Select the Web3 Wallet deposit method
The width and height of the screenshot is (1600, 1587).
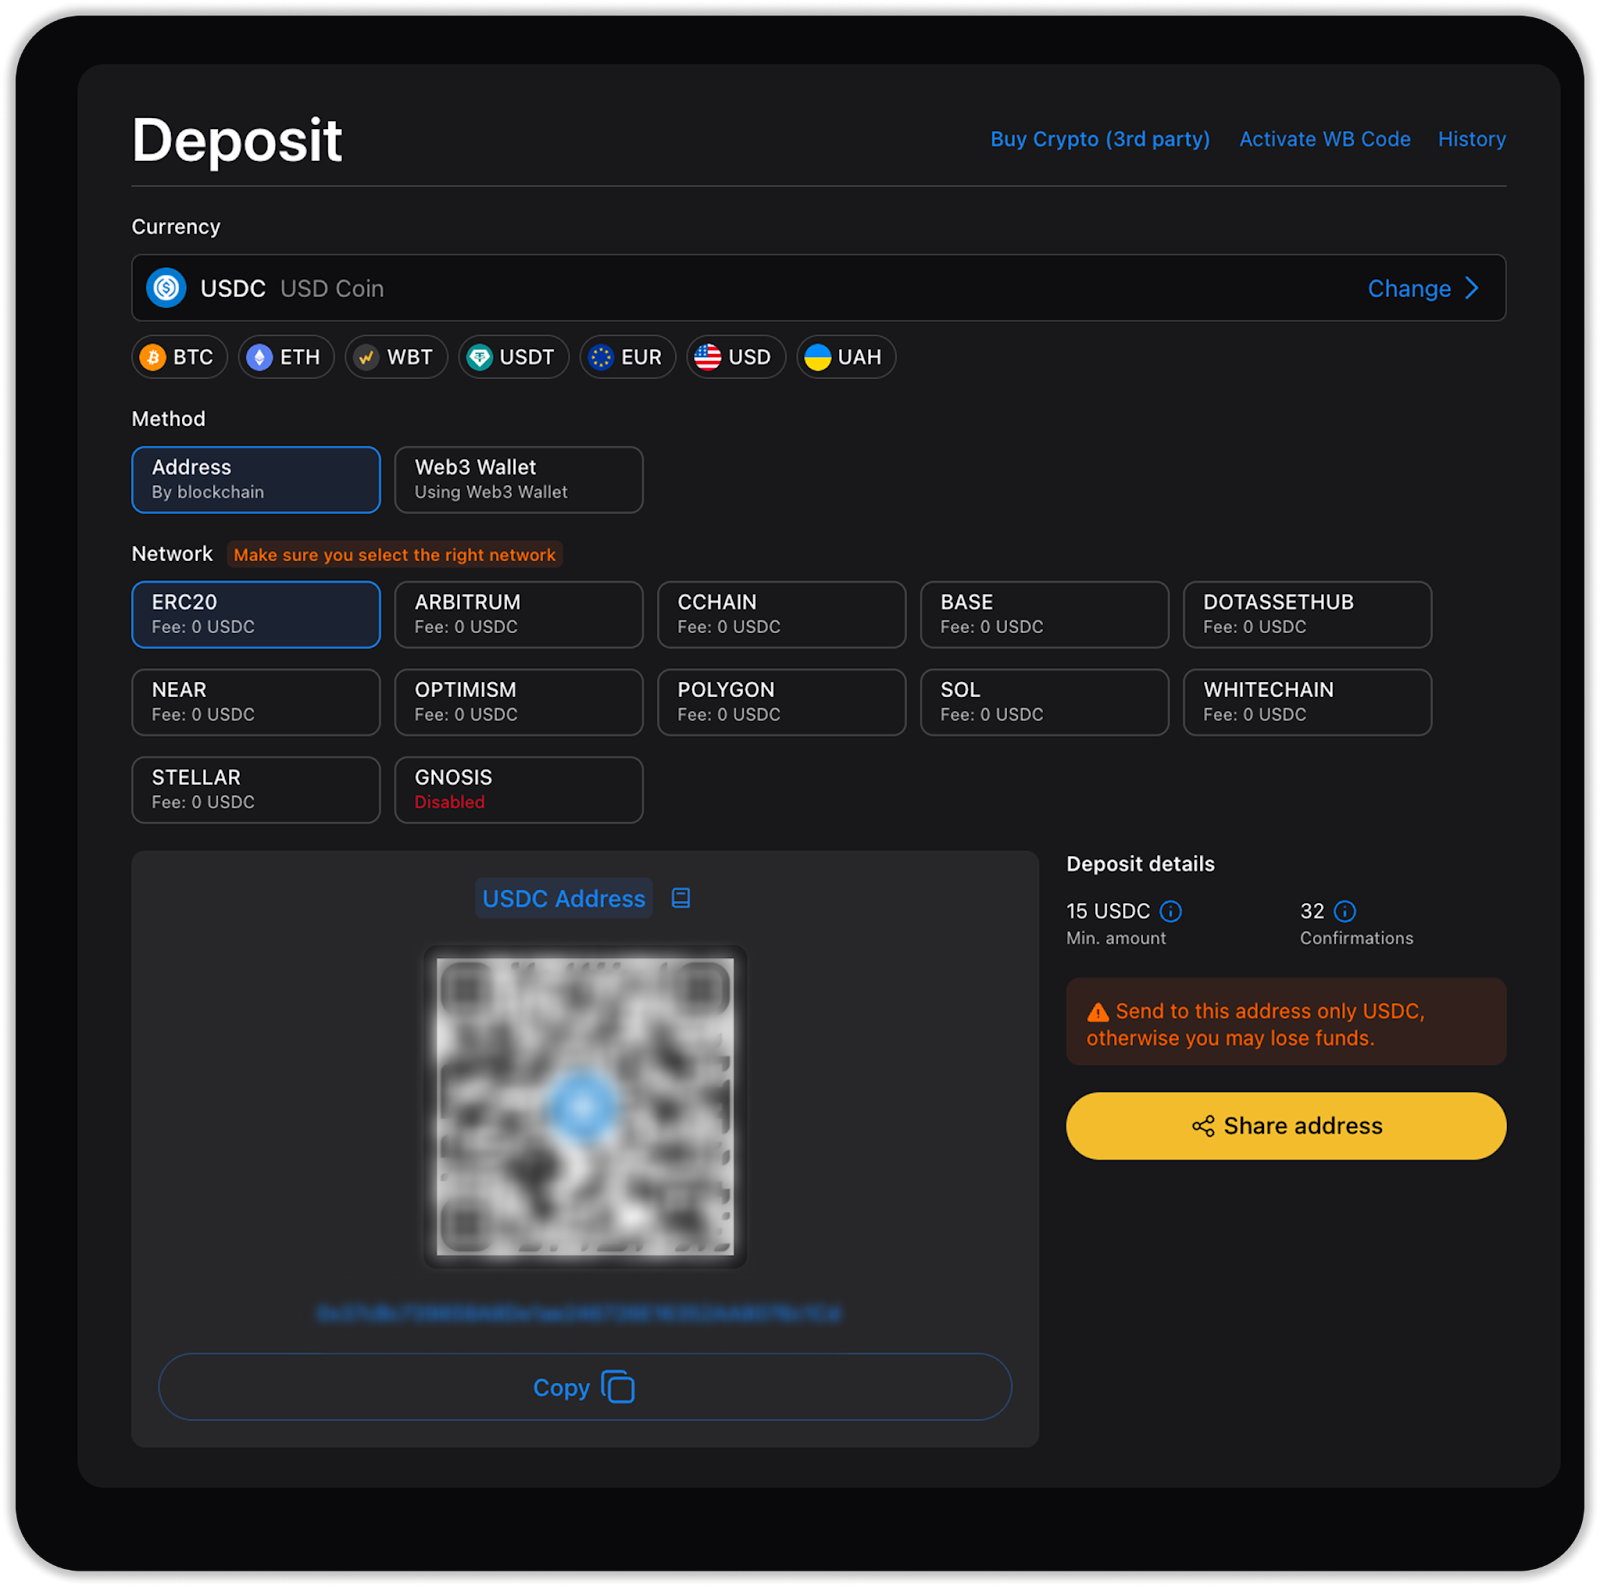coord(518,479)
